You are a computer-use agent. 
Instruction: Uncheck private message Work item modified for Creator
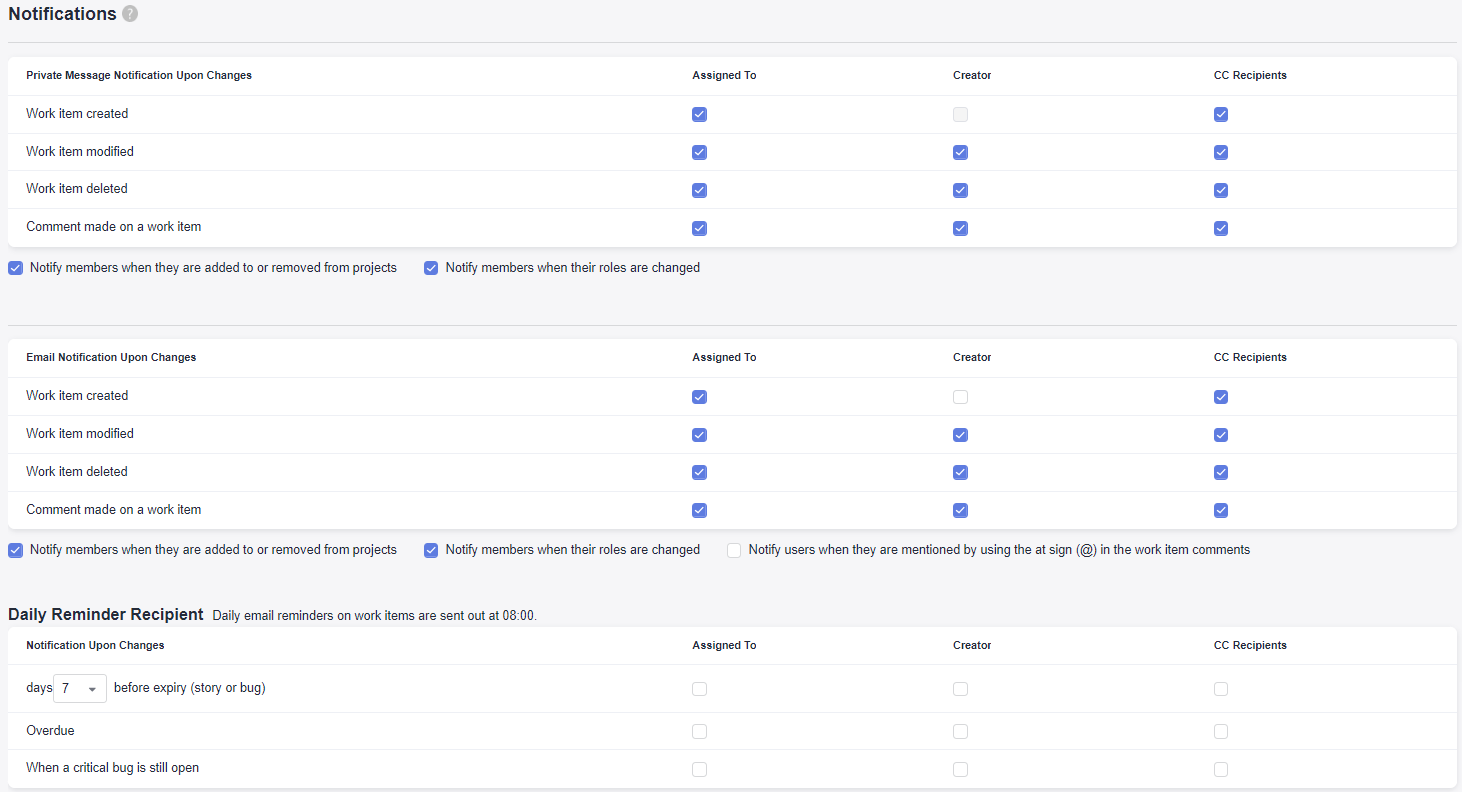(x=960, y=152)
